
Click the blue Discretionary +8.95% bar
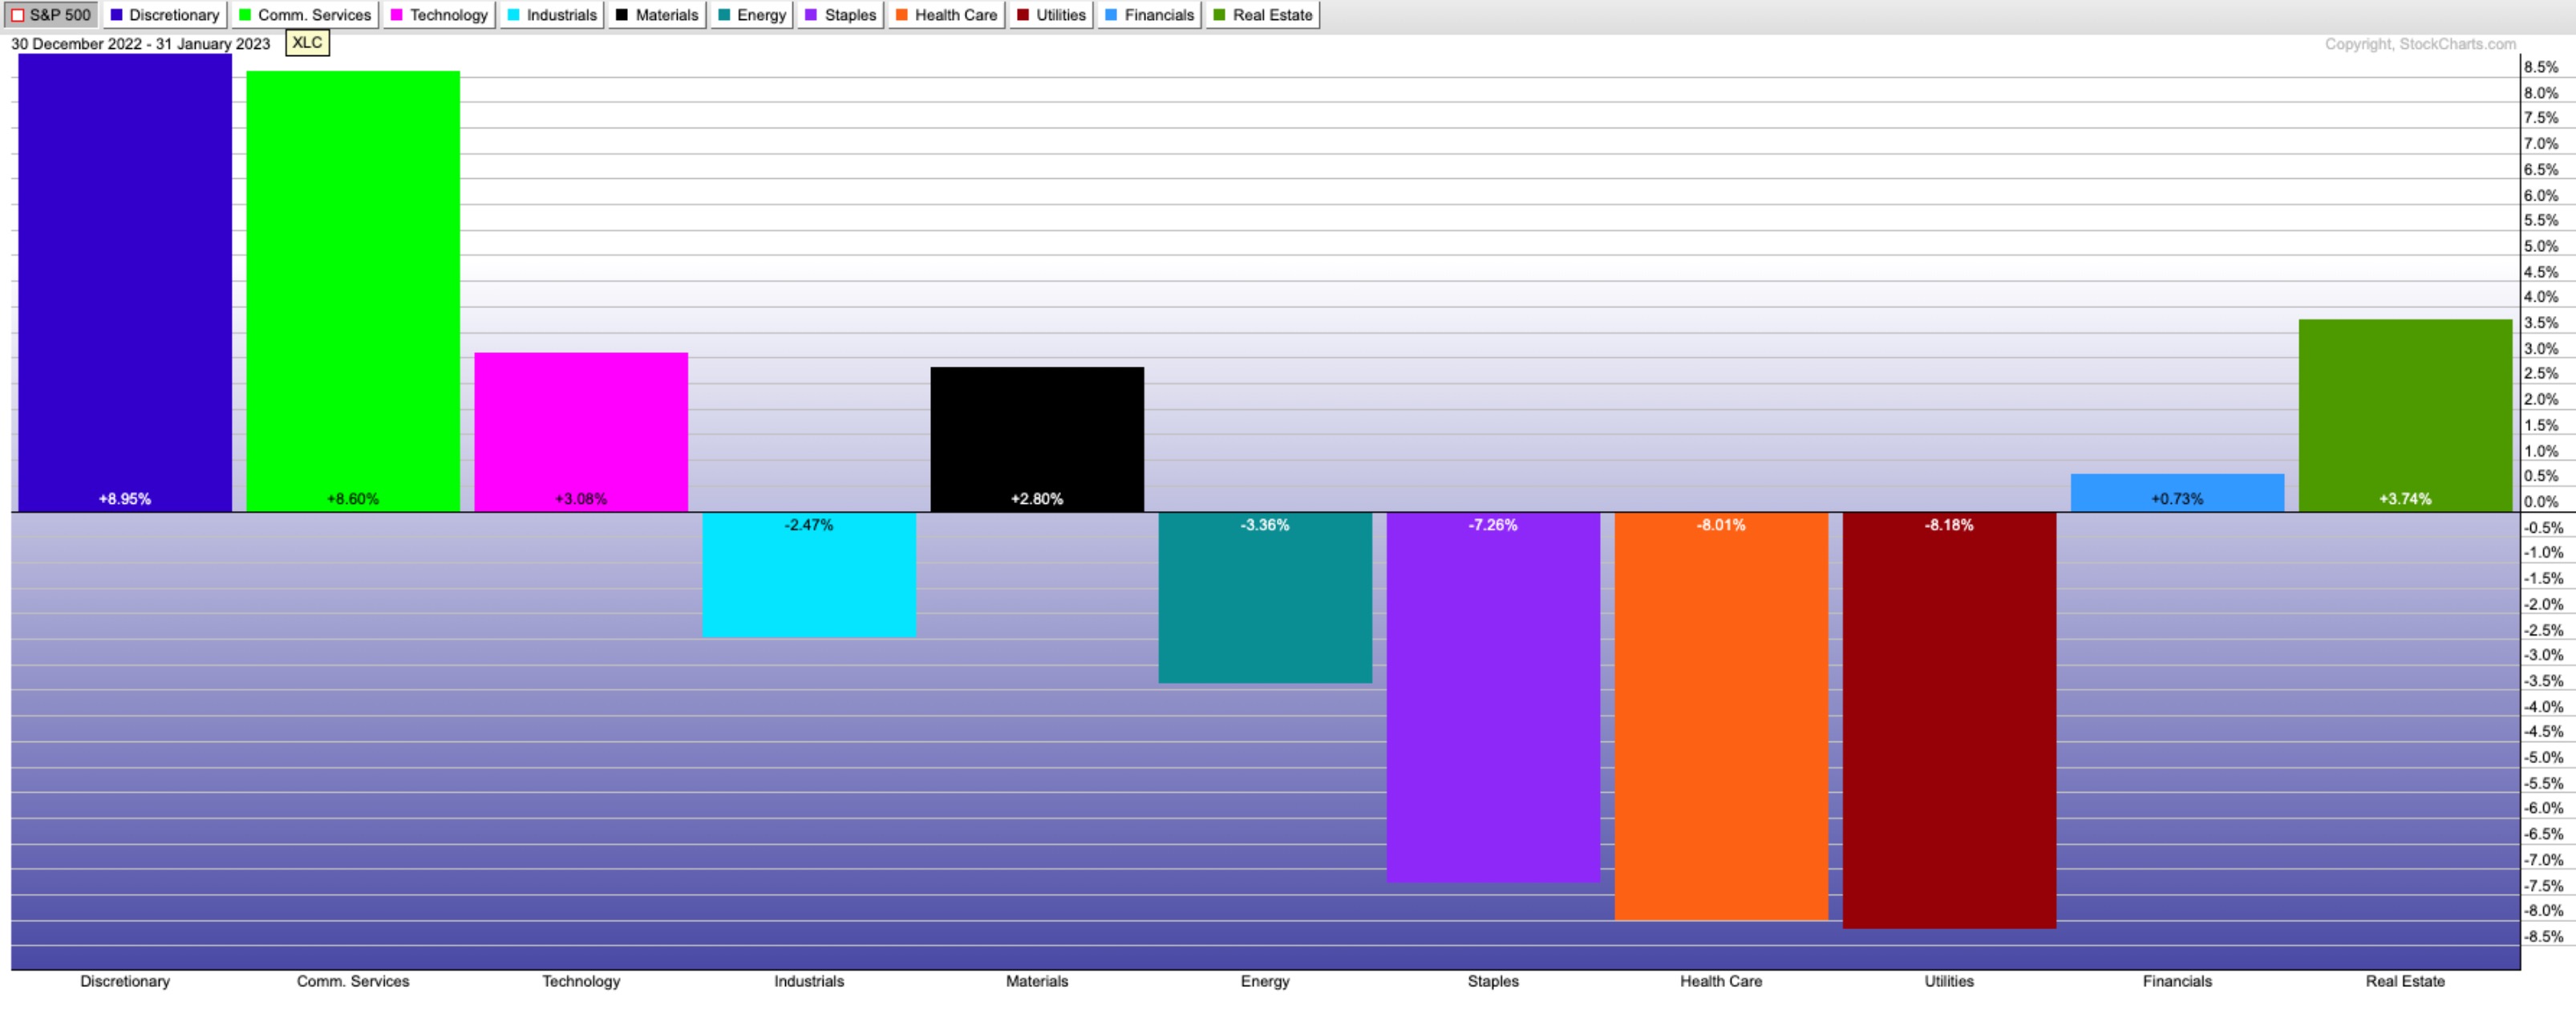pos(125,280)
